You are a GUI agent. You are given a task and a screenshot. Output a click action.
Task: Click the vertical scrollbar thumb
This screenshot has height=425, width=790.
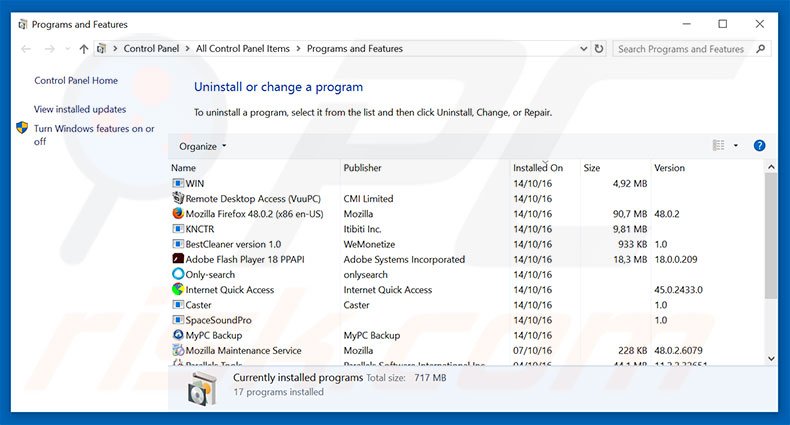point(771,236)
